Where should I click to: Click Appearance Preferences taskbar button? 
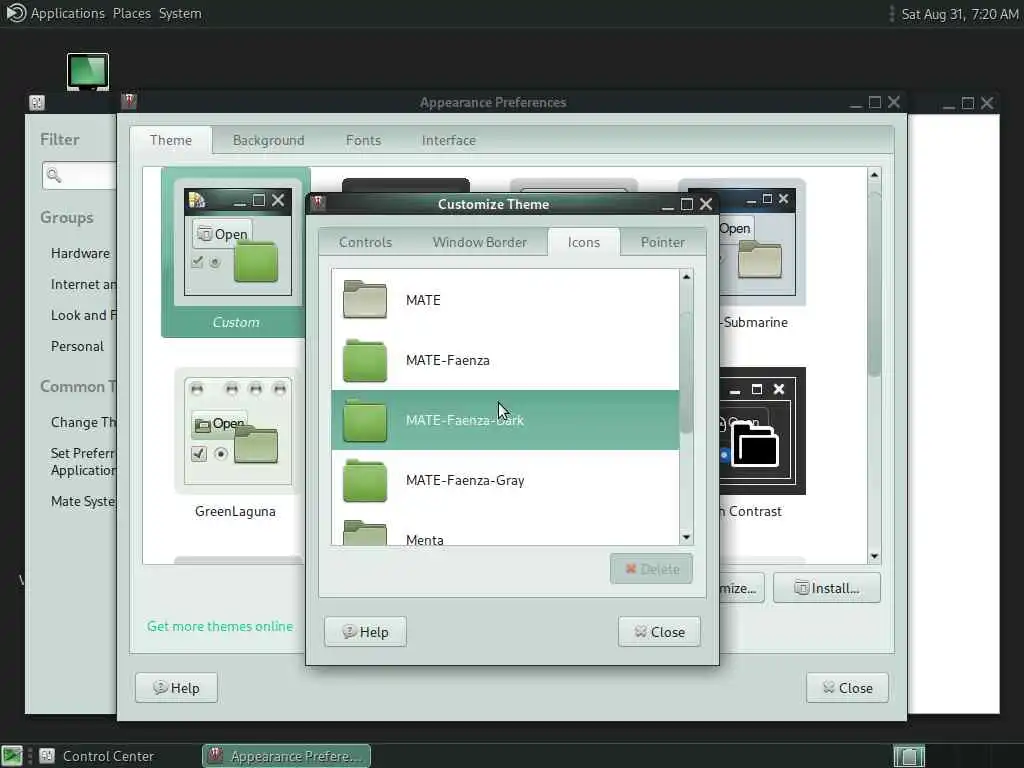click(x=286, y=756)
